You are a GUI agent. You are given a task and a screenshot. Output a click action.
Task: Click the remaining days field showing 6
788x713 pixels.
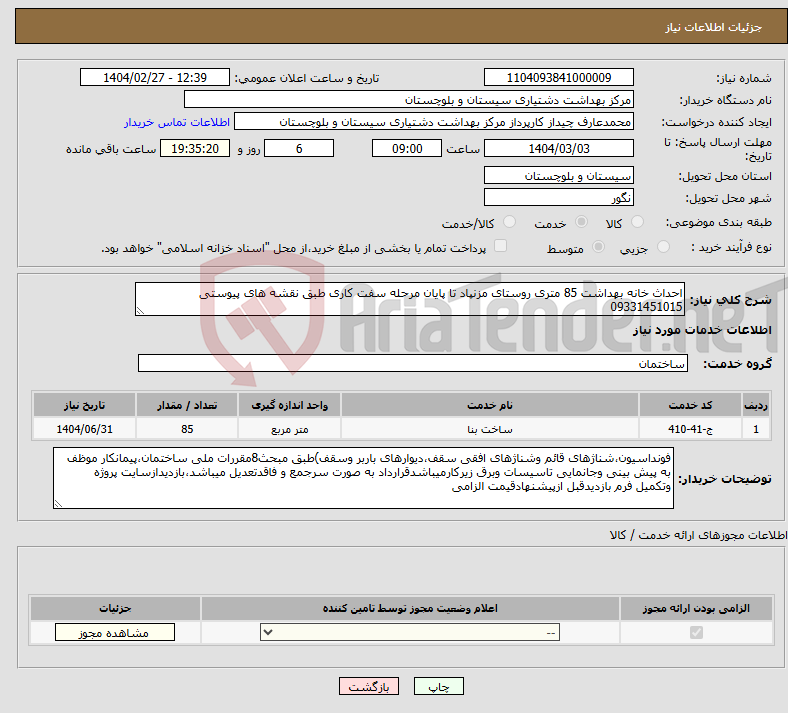[x=299, y=148]
